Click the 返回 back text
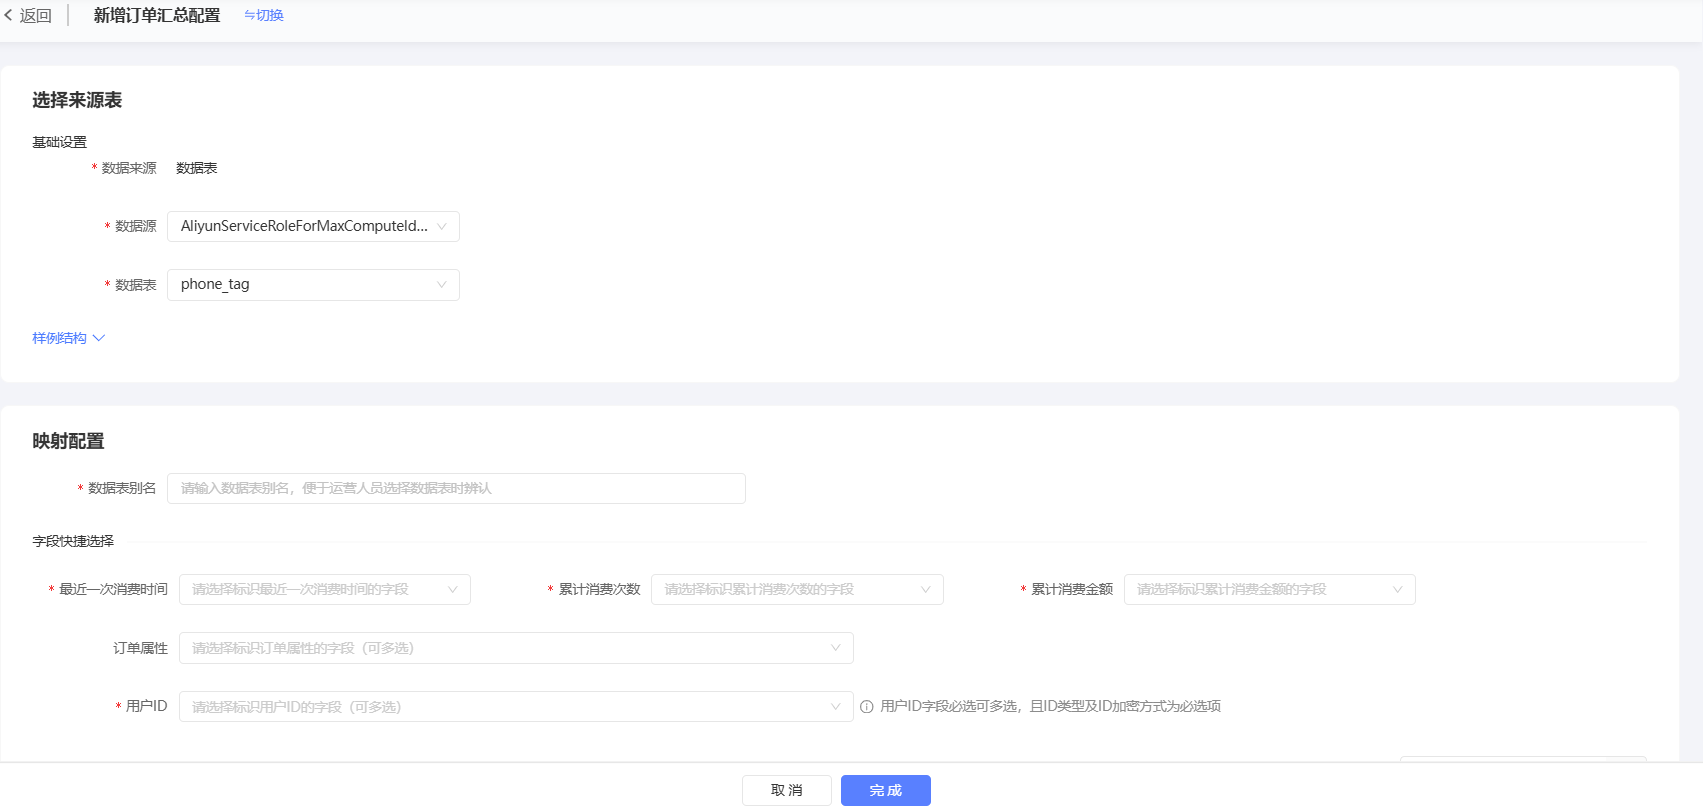This screenshot has width=1703, height=809. tap(36, 15)
